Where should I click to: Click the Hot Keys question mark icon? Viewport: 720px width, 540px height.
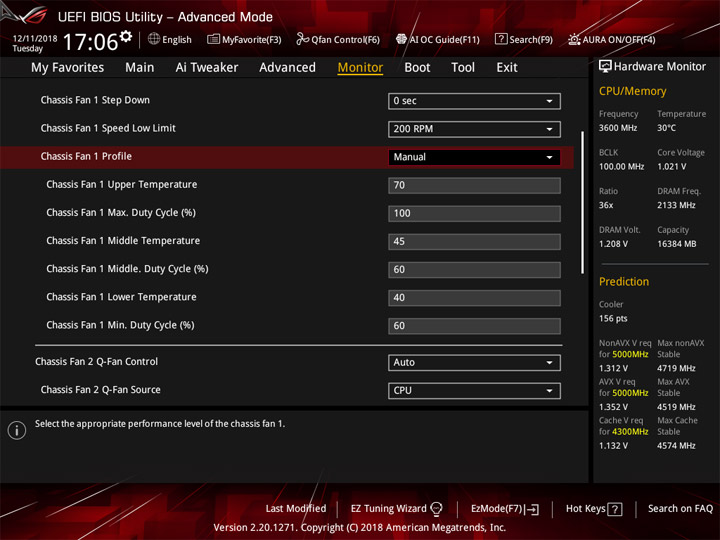point(614,509)
